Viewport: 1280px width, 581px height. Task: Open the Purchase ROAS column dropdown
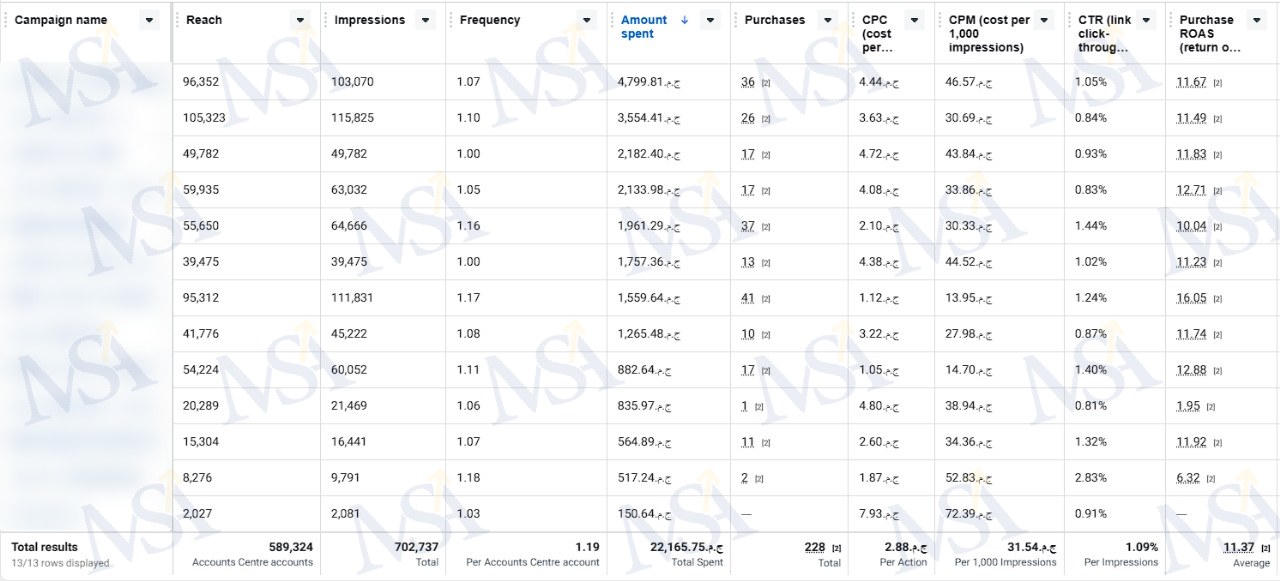(x=1256, y=20)
